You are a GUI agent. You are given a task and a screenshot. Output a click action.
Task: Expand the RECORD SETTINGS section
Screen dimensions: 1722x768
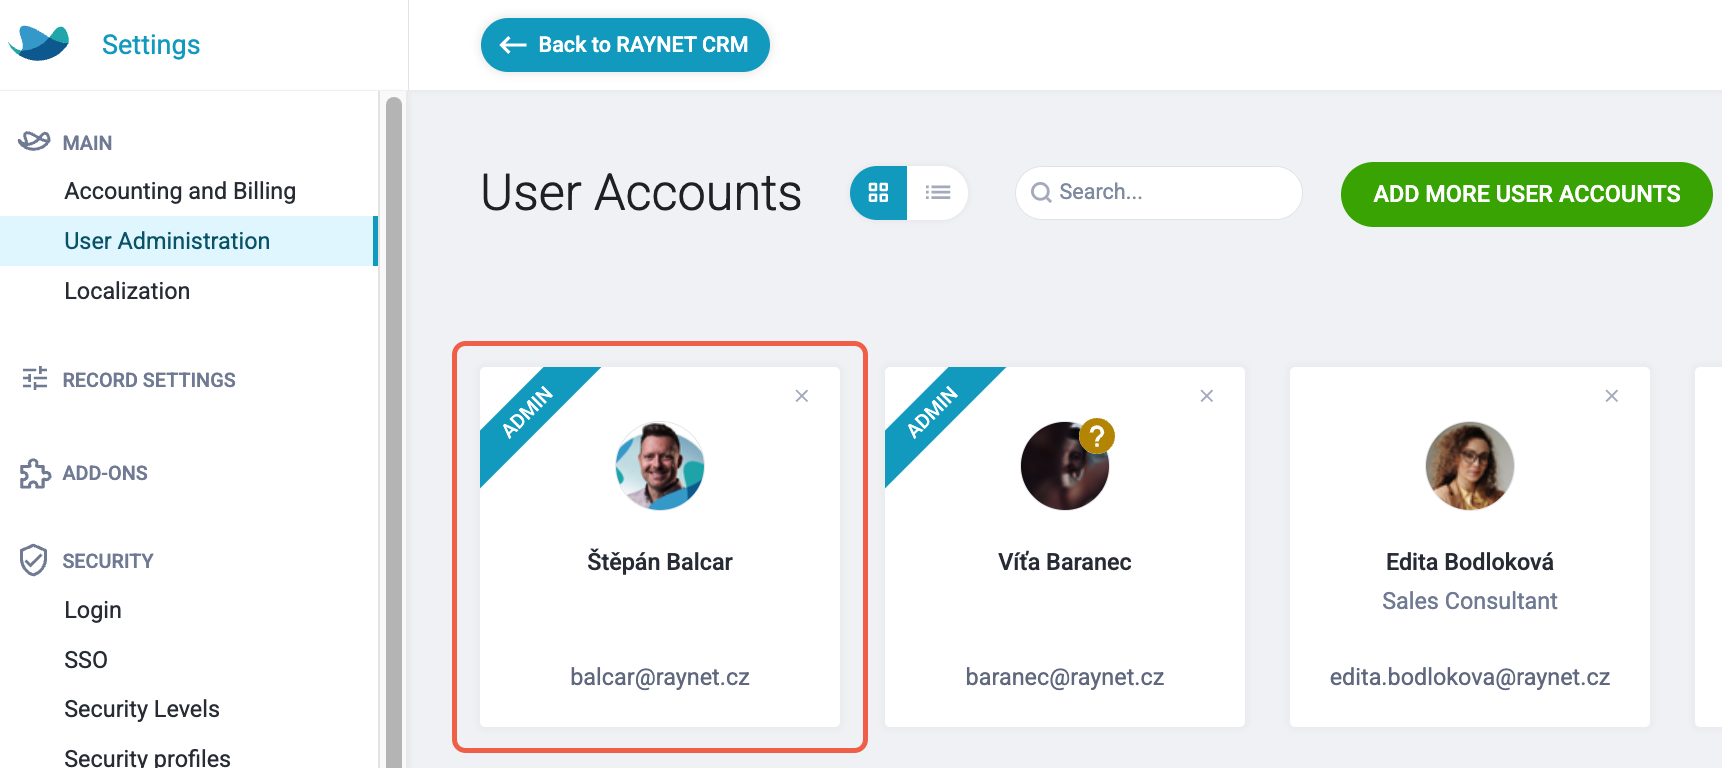149,380
